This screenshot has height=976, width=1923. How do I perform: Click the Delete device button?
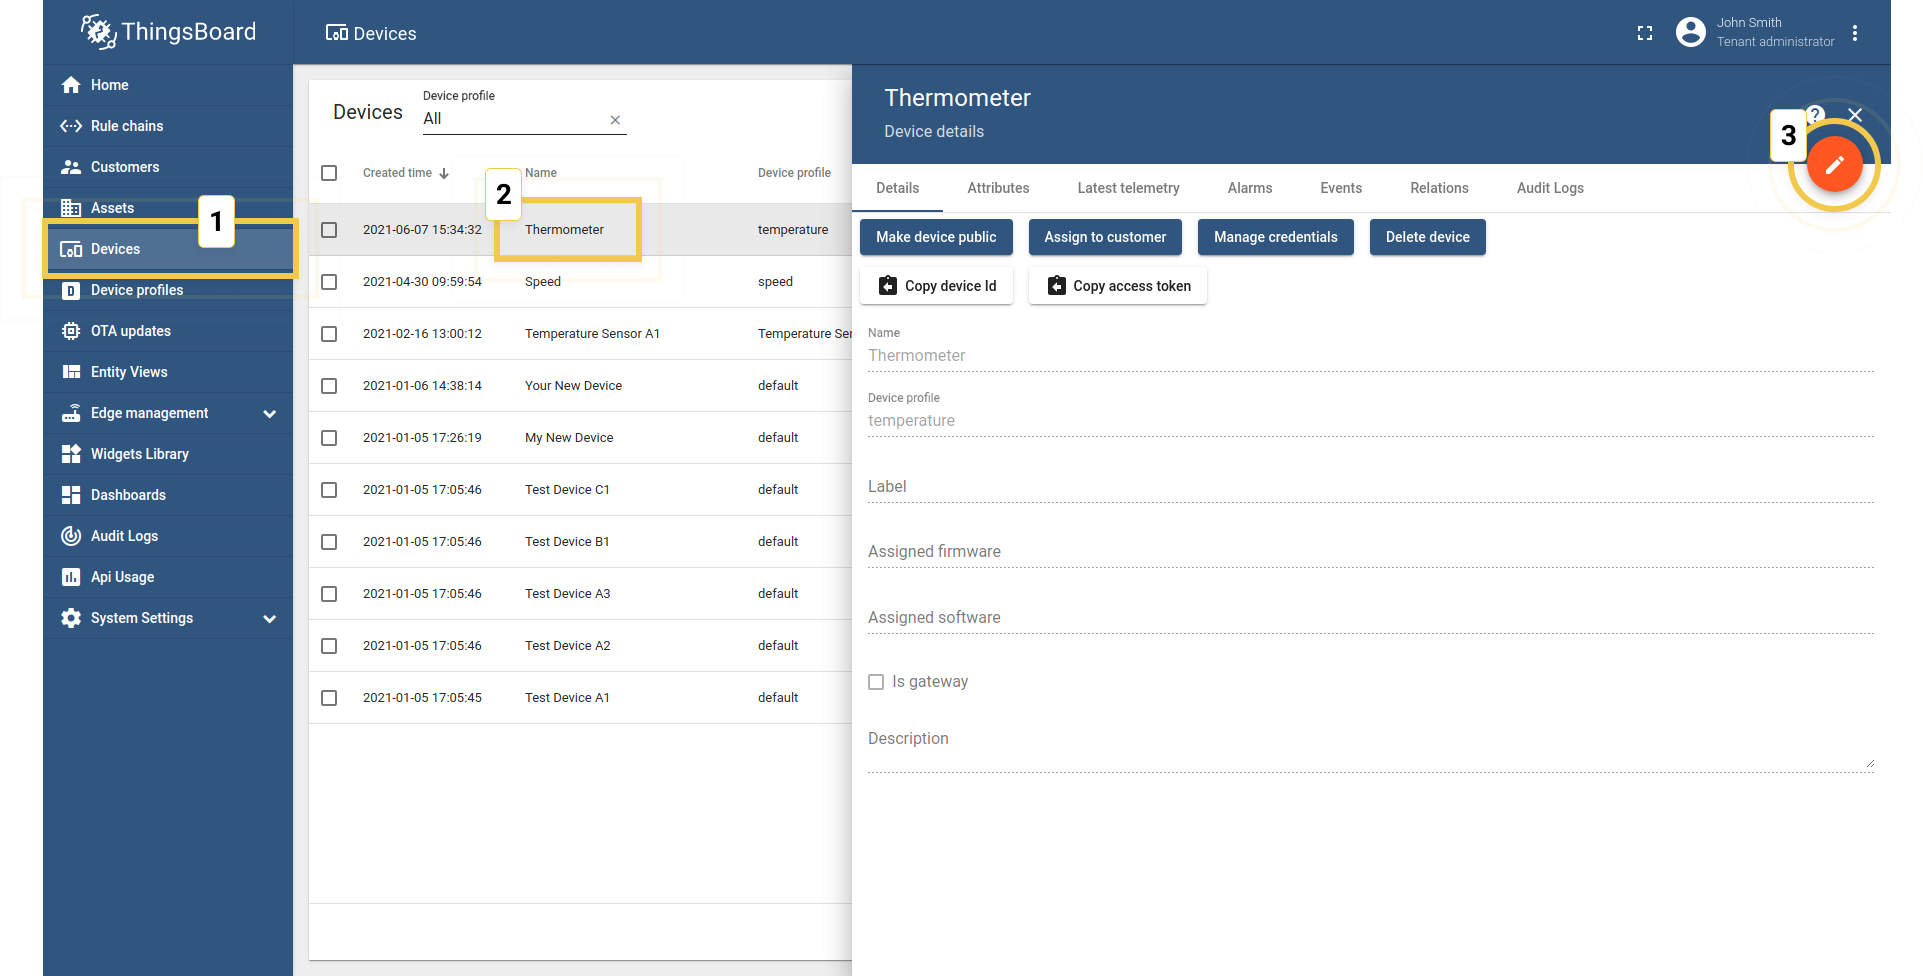point(1427,237)
